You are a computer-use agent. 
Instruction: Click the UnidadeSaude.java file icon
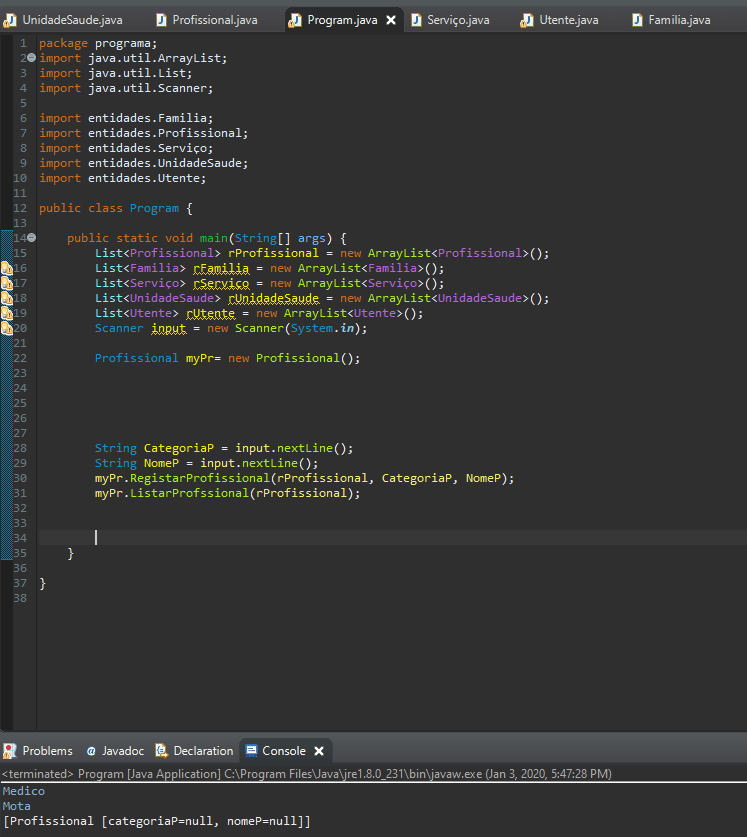[x=10, y=20]
